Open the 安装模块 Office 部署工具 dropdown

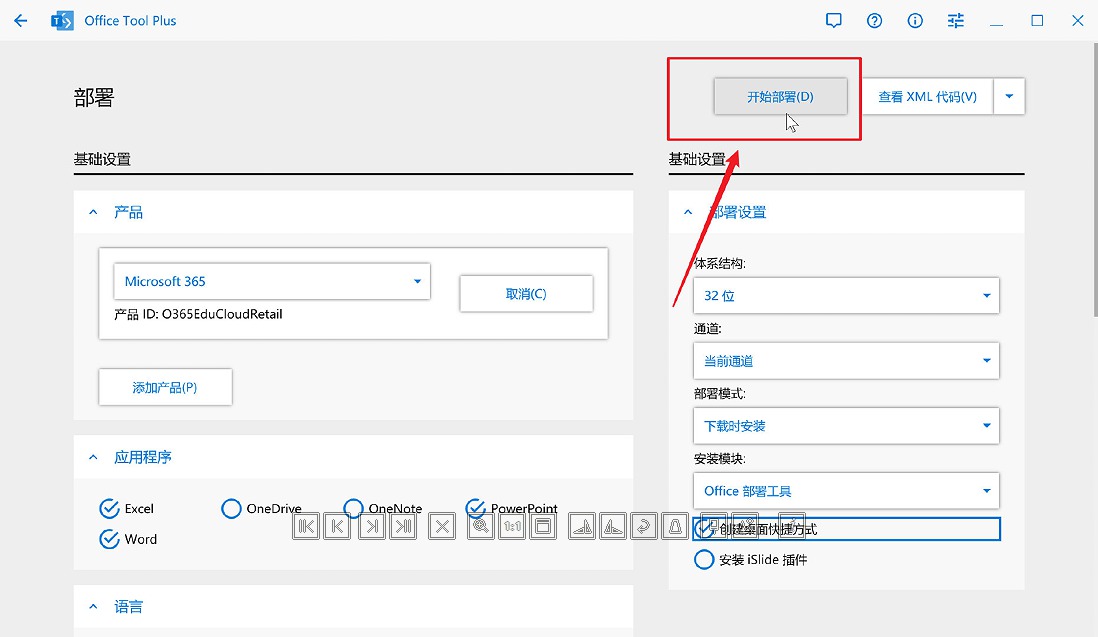coord(846,491)
